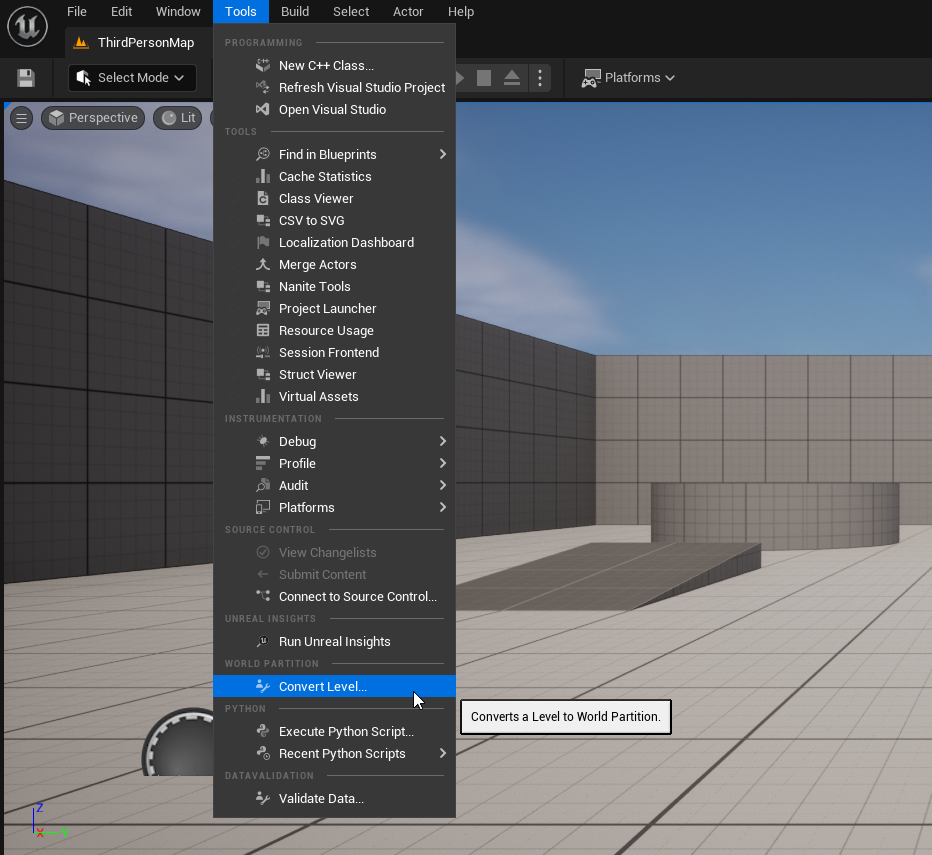Image resolution: width=932 pixels, height=855 pixels.
Task: Expand the Find in Blueprints submenu
Action: pos(328,154)
